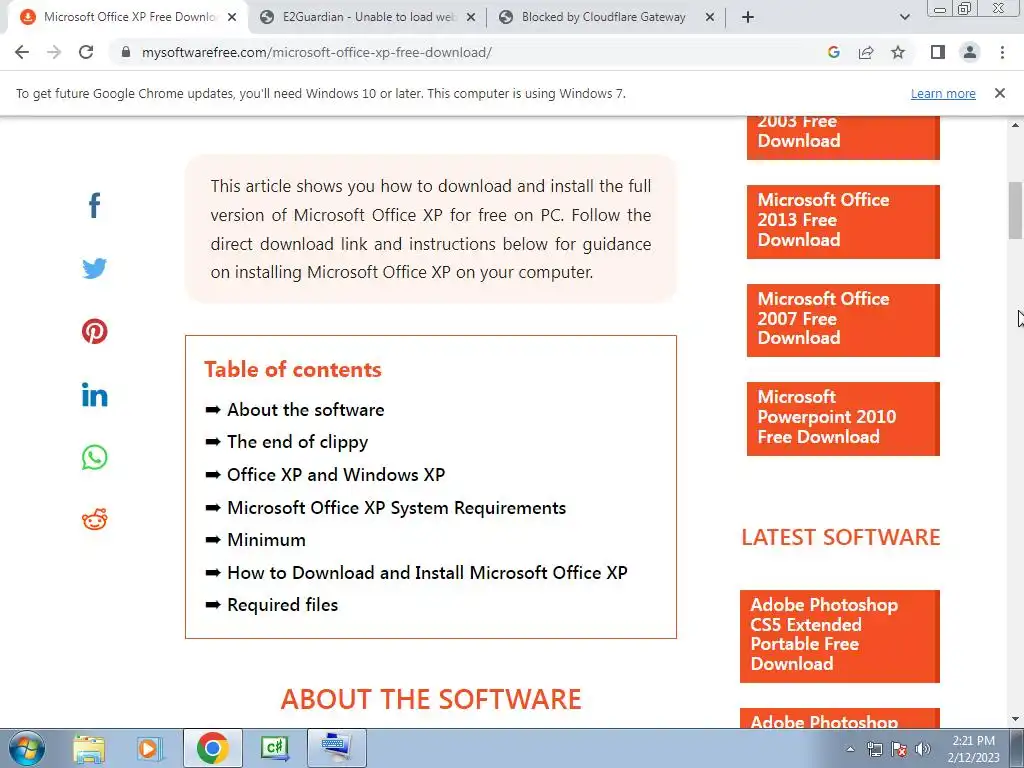The width and height of the screenshot is (1024, 768).
Task: View site security lock information
Action: click(126, 52)
